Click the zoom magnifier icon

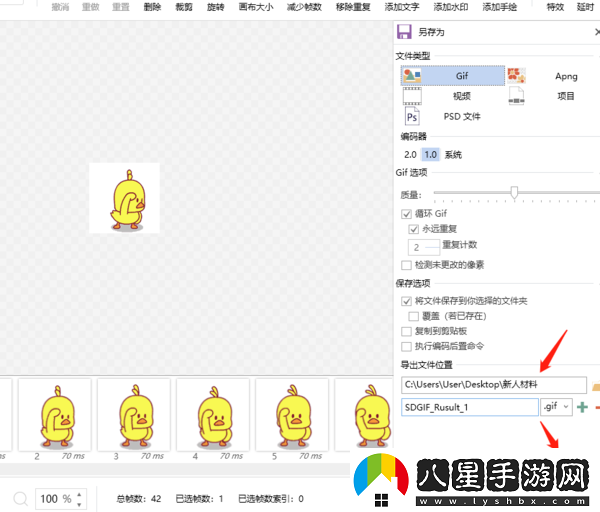20,499
